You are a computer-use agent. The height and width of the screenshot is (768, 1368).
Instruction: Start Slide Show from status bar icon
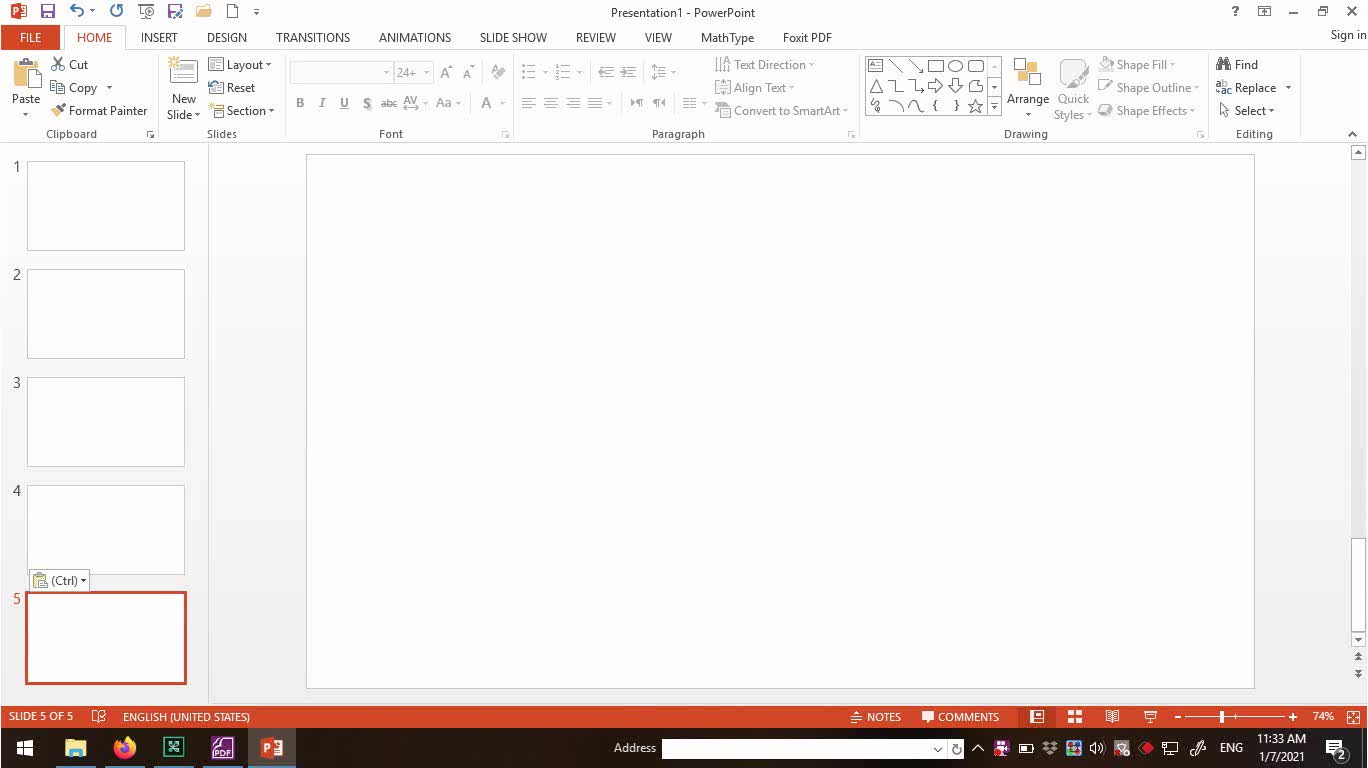(x=1150, y=717)
